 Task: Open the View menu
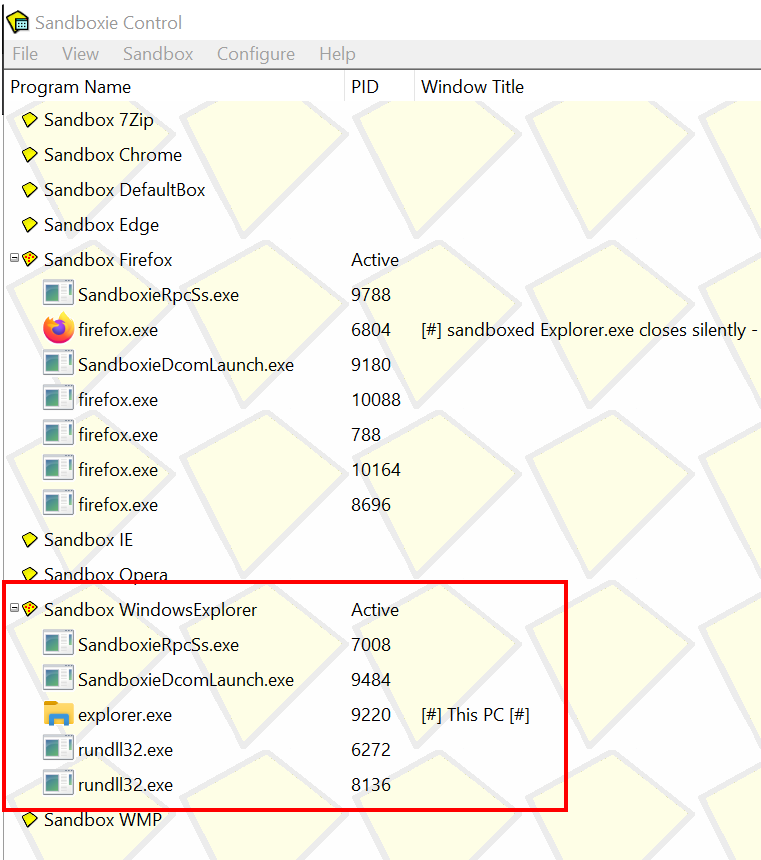click(80, 54)
